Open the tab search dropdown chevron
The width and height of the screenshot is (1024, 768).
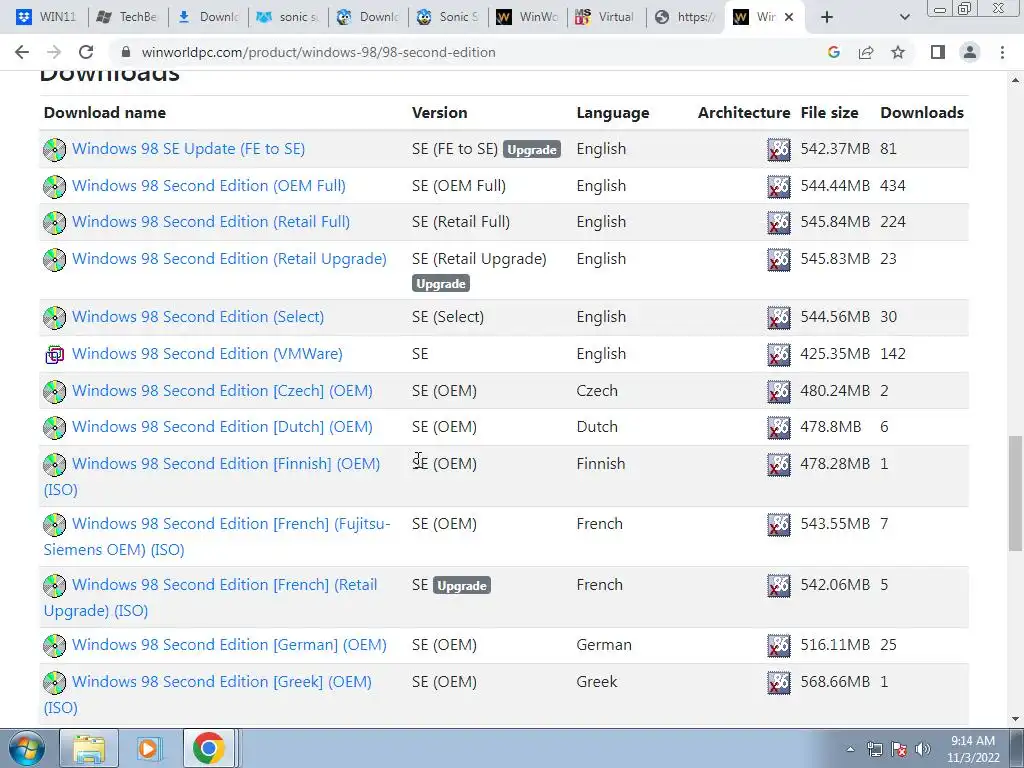(x=904, y=17)
